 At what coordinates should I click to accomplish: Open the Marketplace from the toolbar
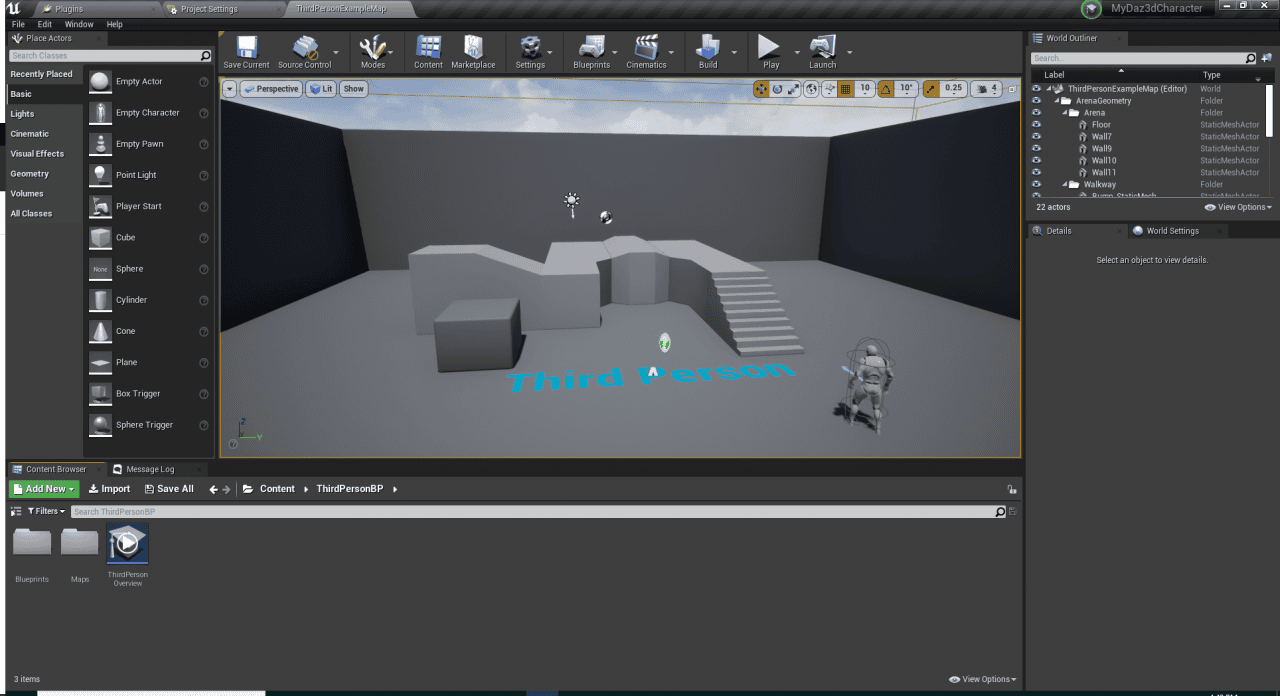point(473,47)
